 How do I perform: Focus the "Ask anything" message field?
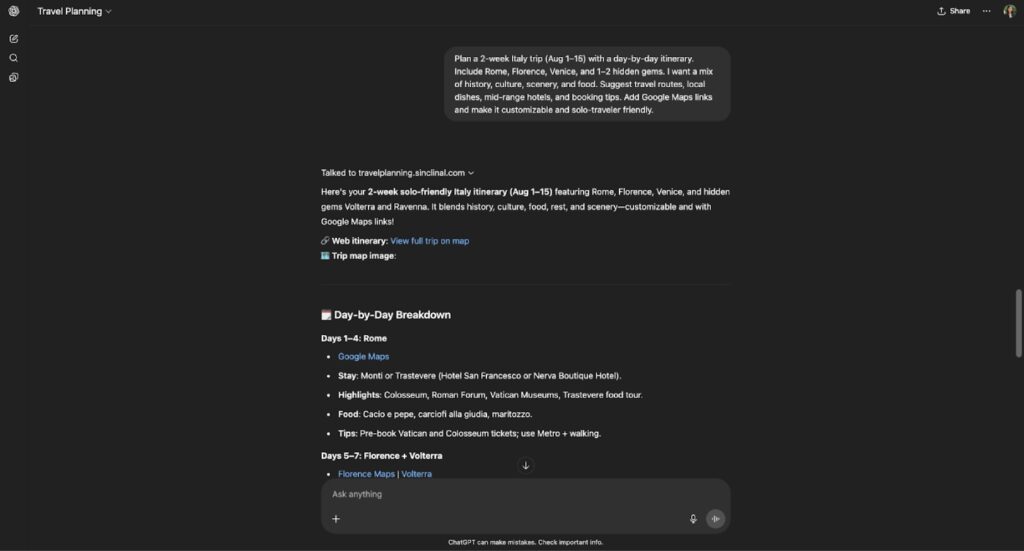click(510, 494)
